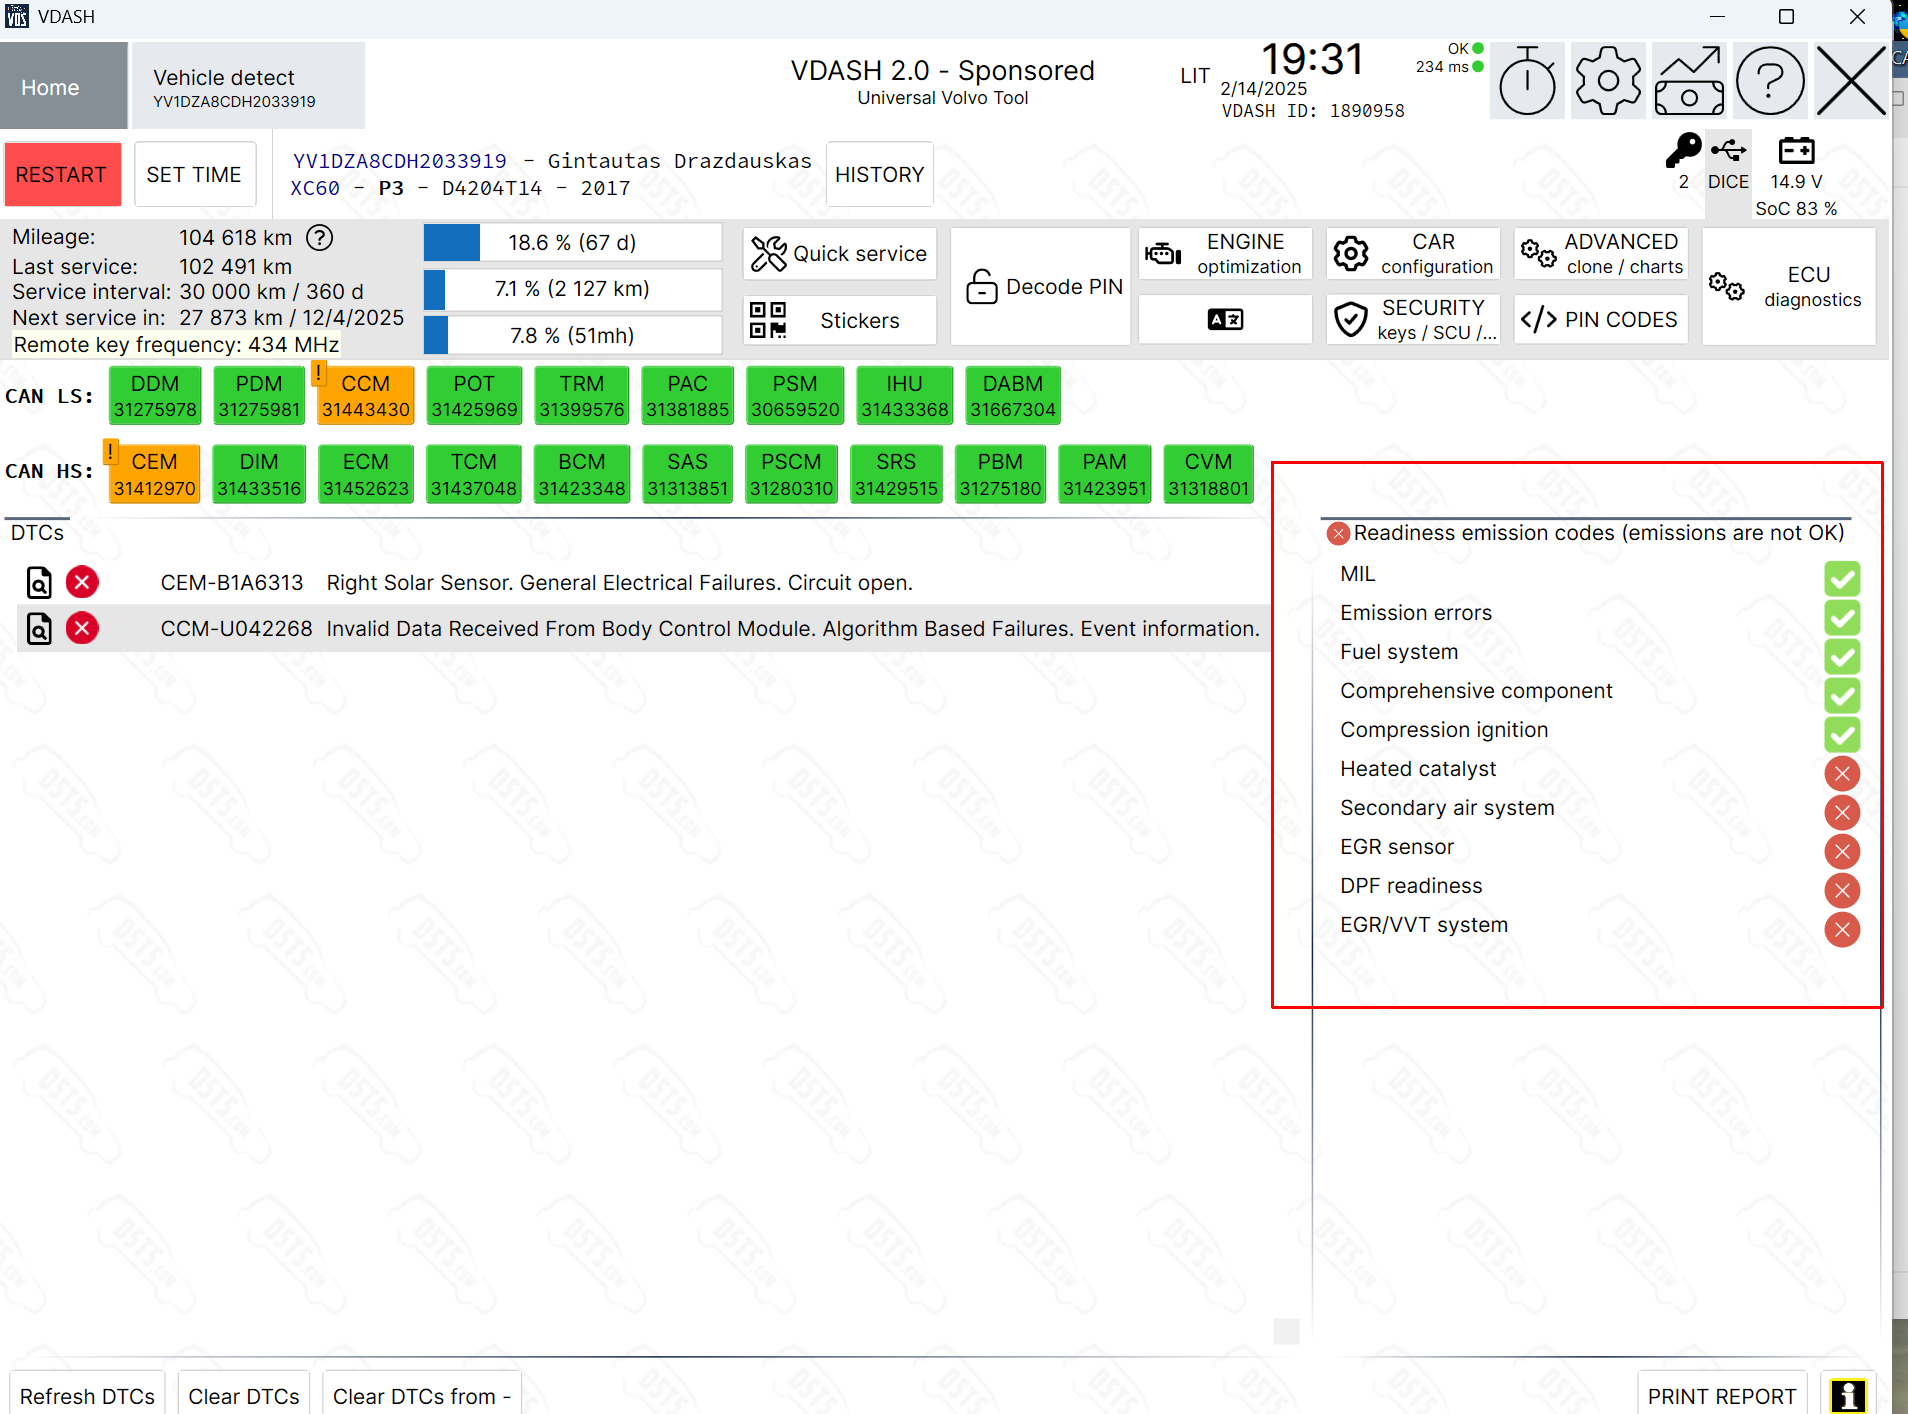Open ENGINE optimization
Image resolution: width=1908 pixels, height=1414 pixels.
pos(1225,254)
